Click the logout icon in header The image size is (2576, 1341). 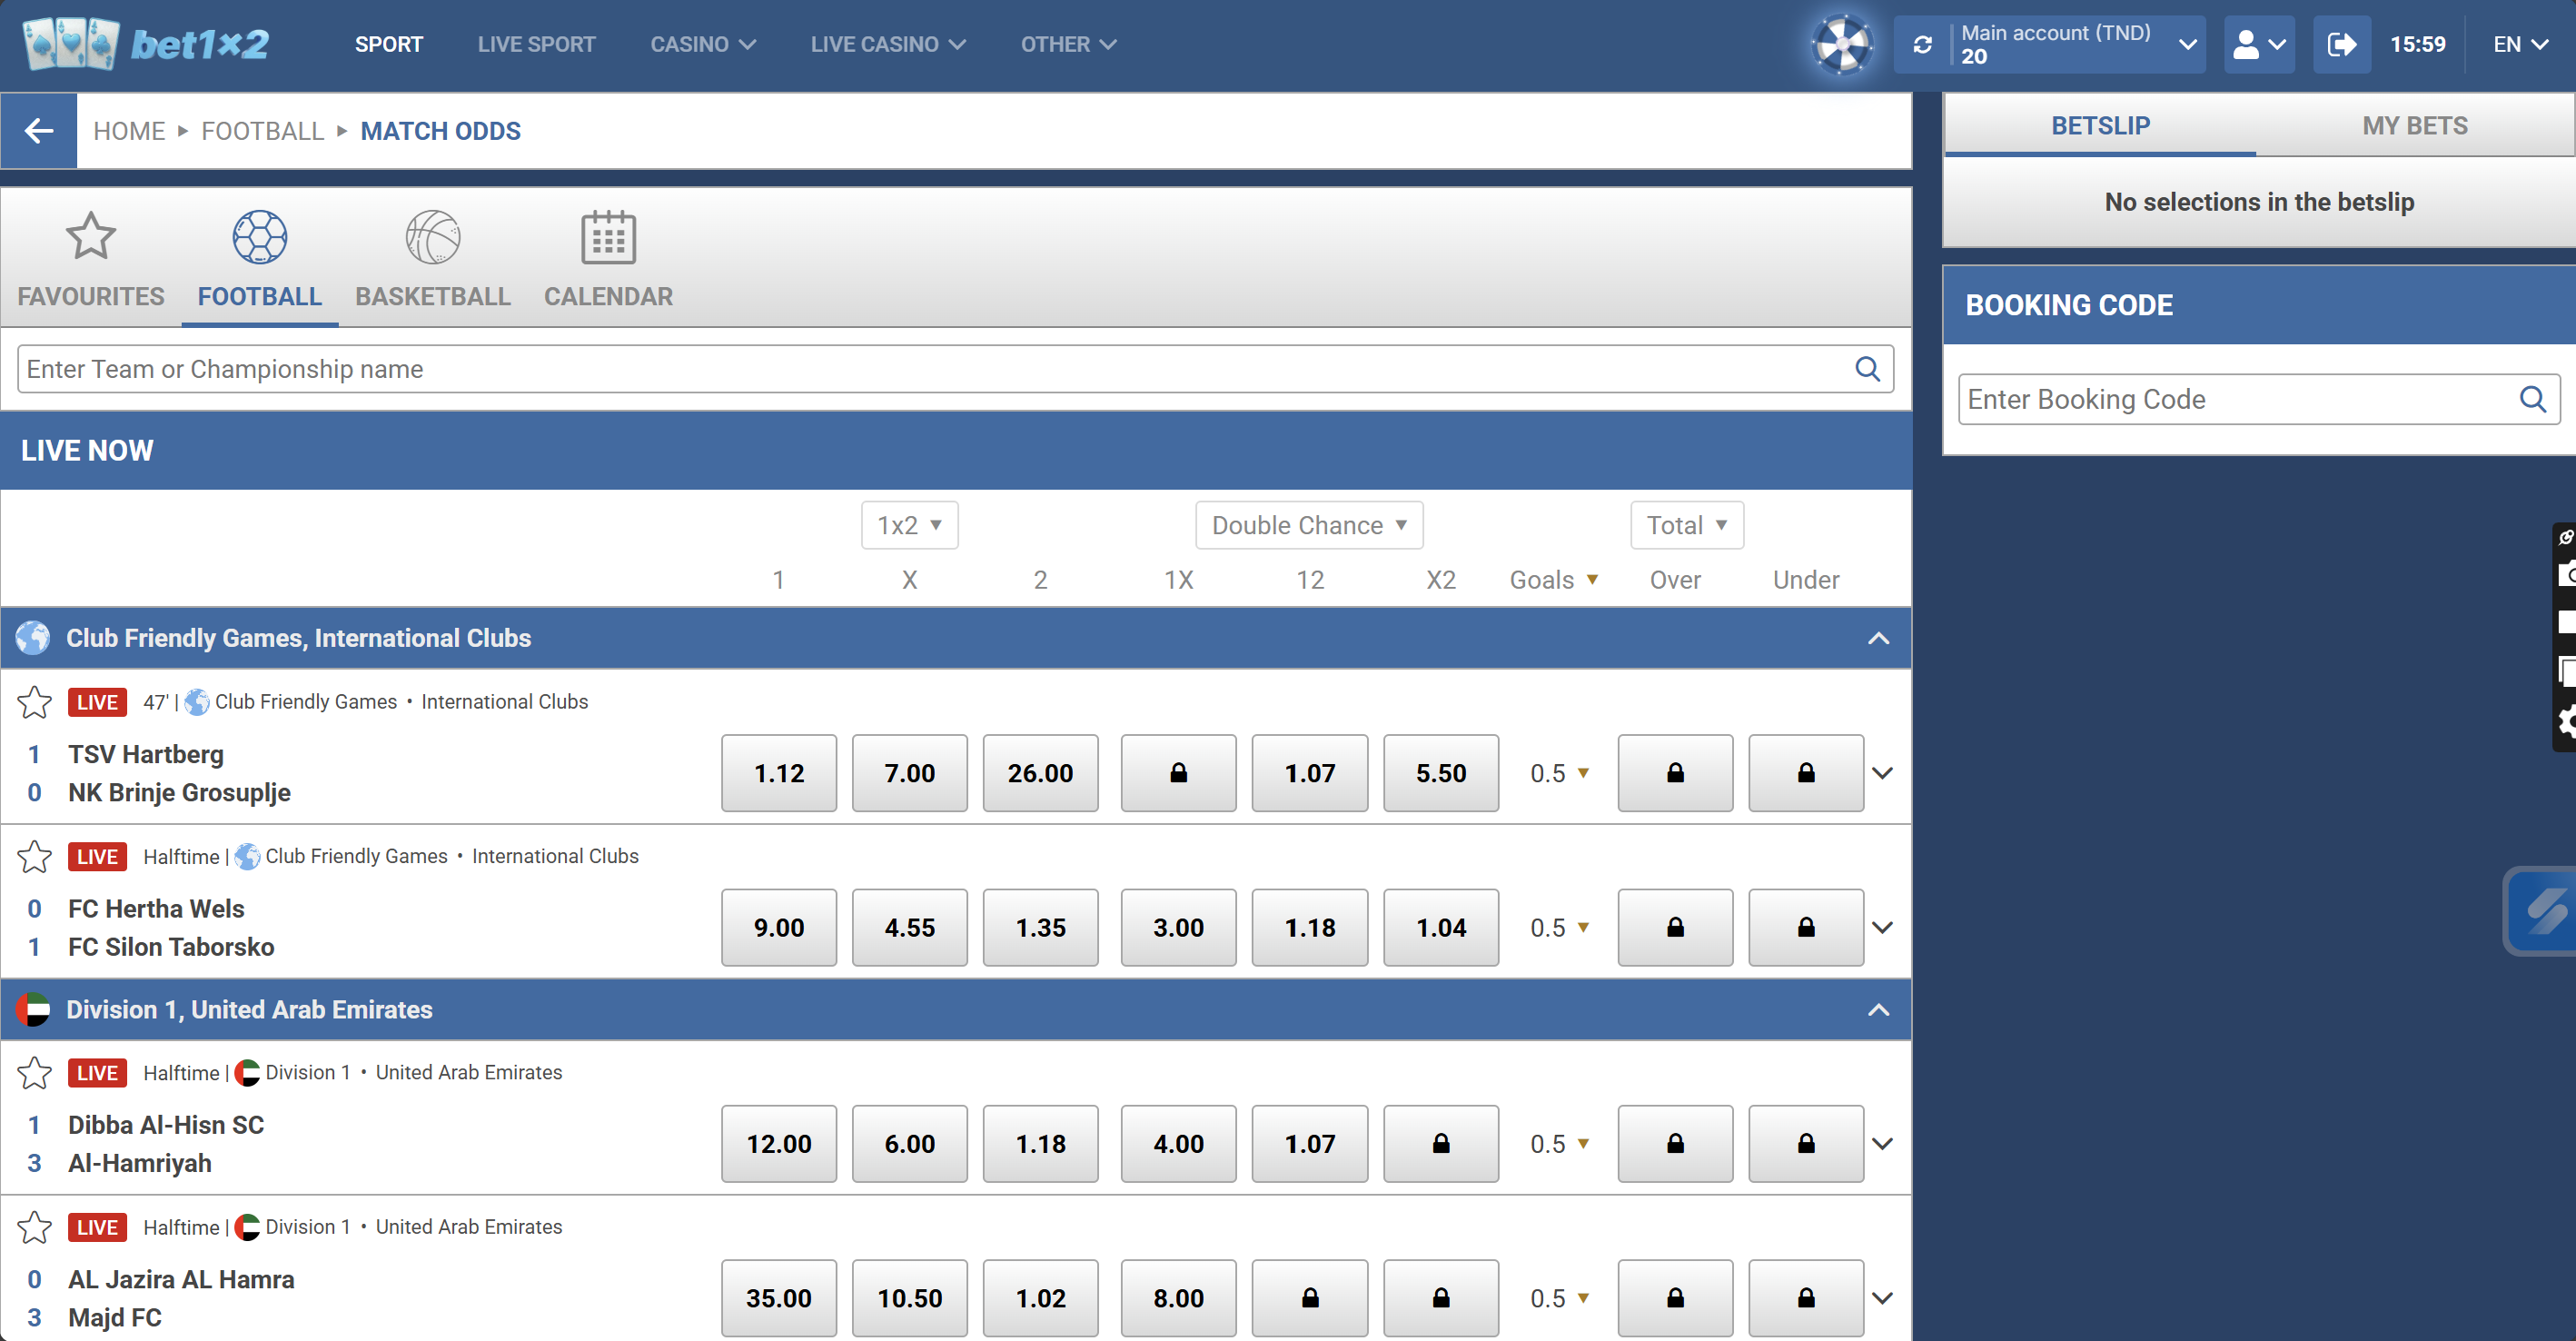click(2341, 44)
